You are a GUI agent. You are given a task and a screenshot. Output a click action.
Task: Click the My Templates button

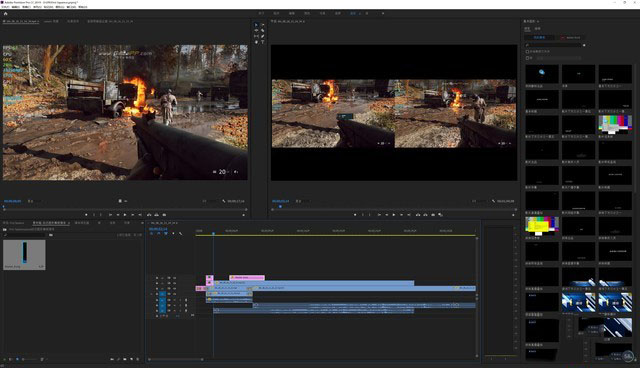pos(539,38)
